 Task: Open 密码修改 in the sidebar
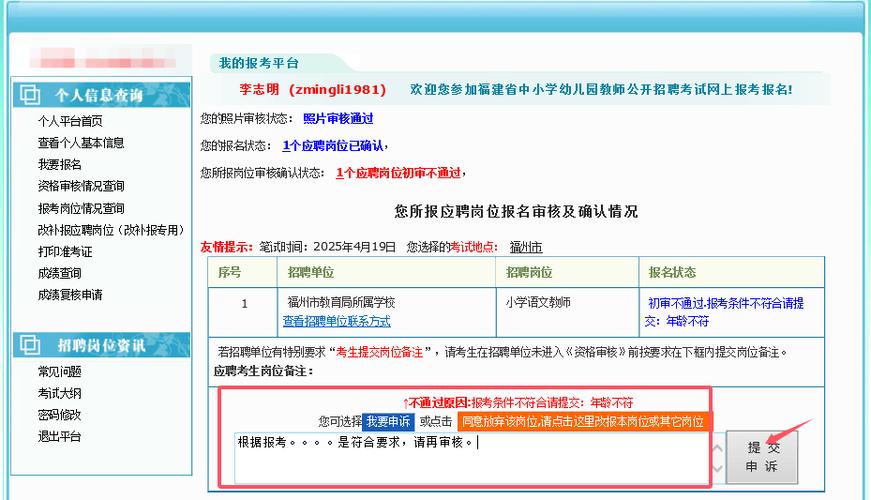(x=59, y=415)
